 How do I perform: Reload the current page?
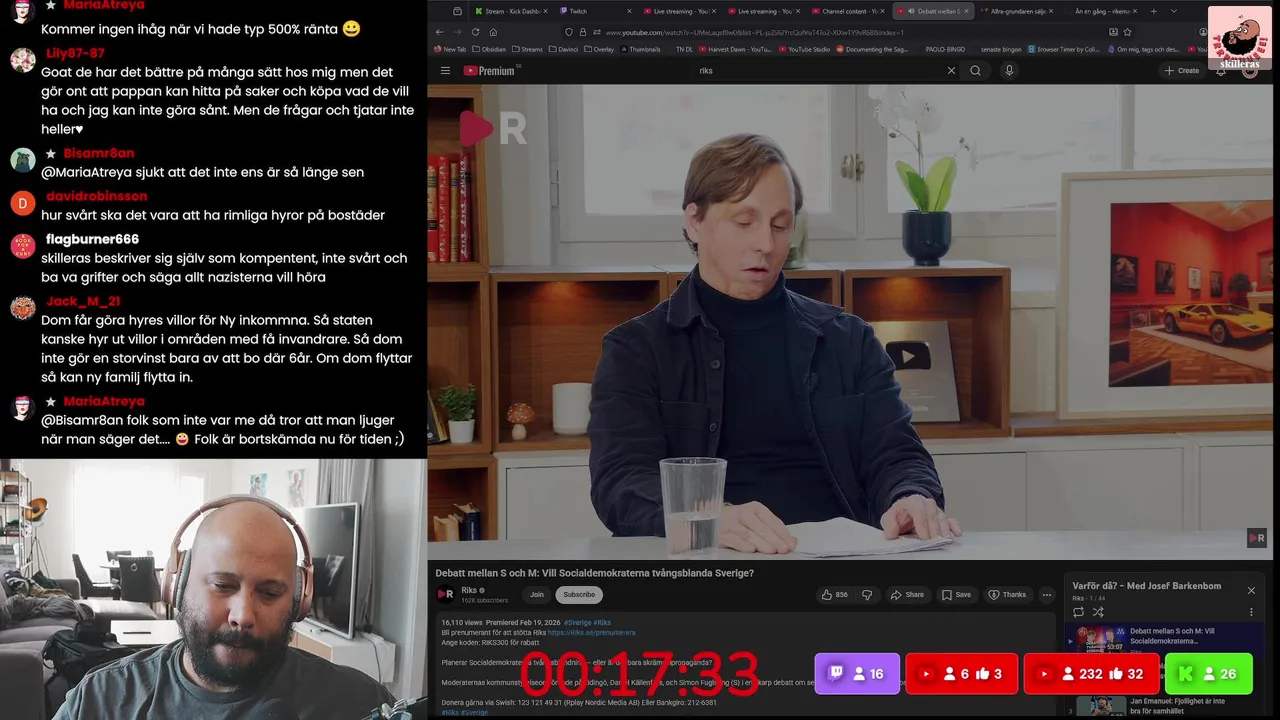point(475,32)
